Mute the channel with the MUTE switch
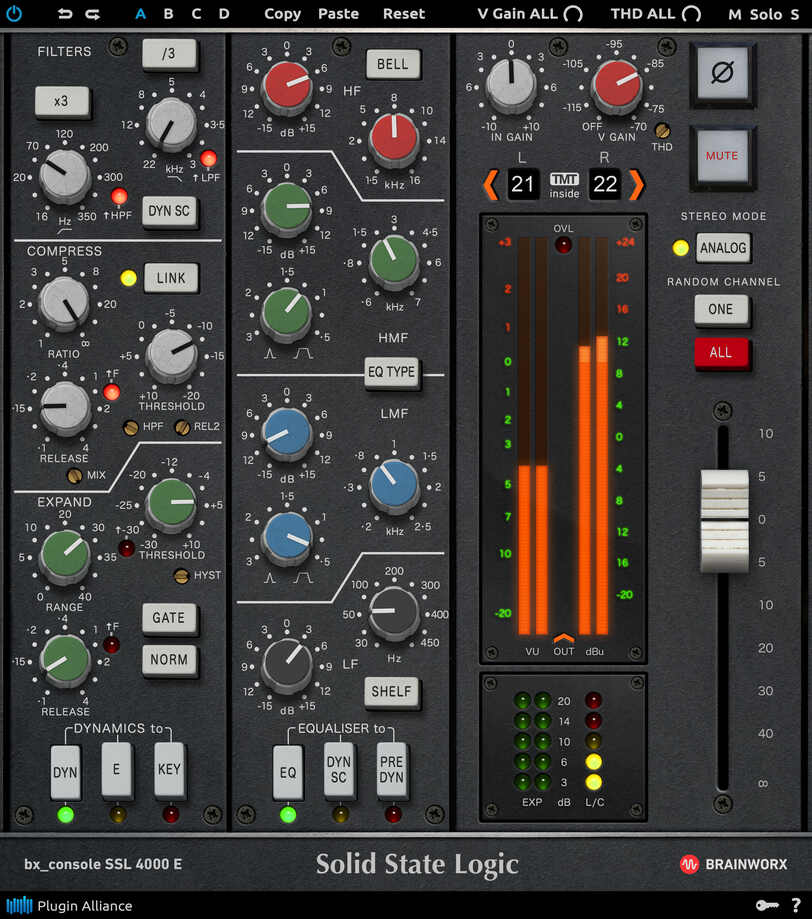Image resolution: width=812 pixels, height=919 pixels. 723,157
